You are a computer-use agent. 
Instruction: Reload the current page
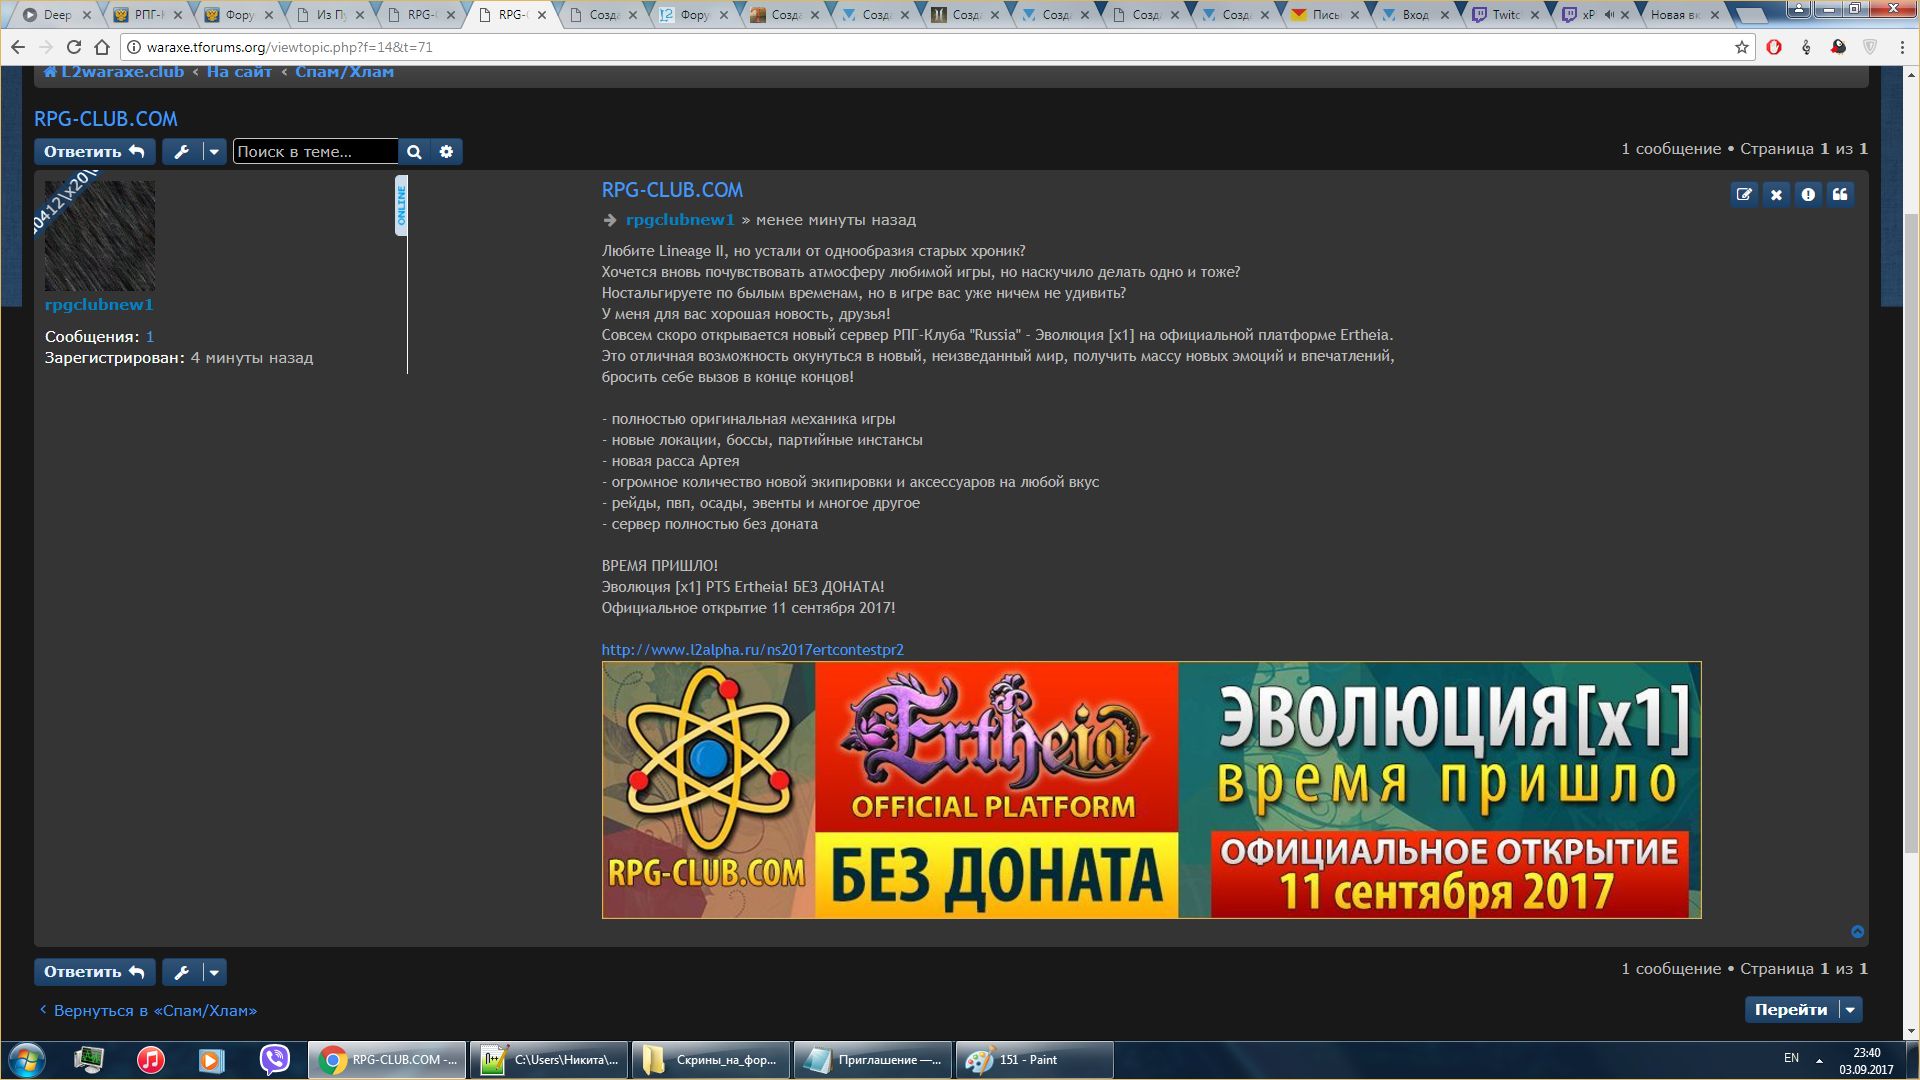73,47
